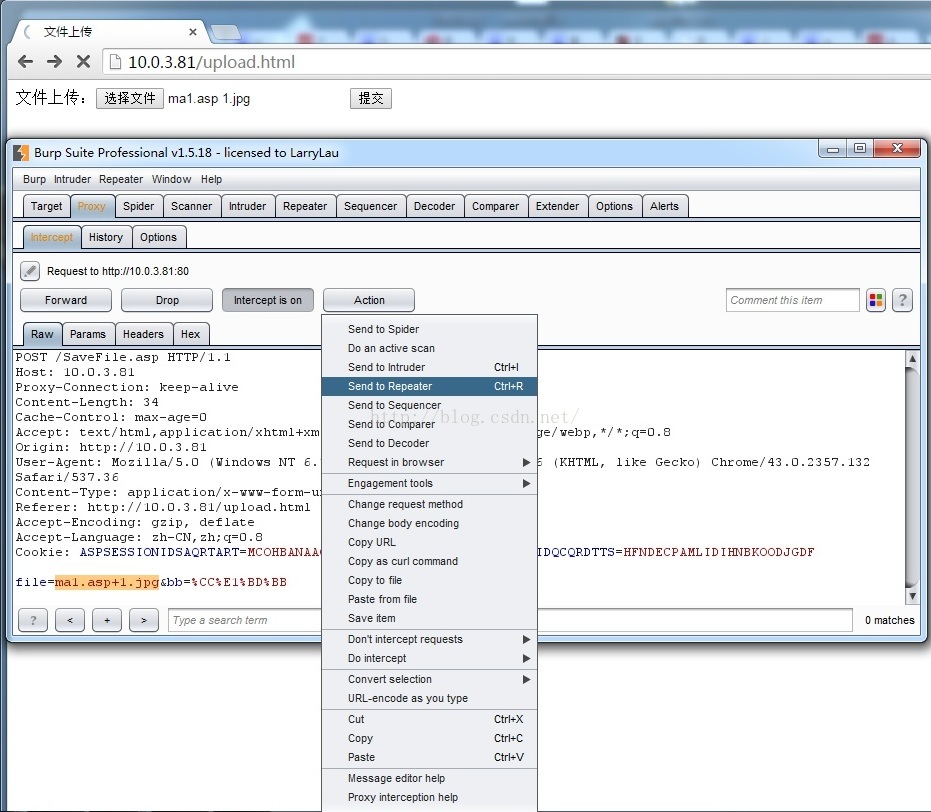The image size is (931, 812).
Task: Switch to the Headers view tab
Action: point(143,334)
